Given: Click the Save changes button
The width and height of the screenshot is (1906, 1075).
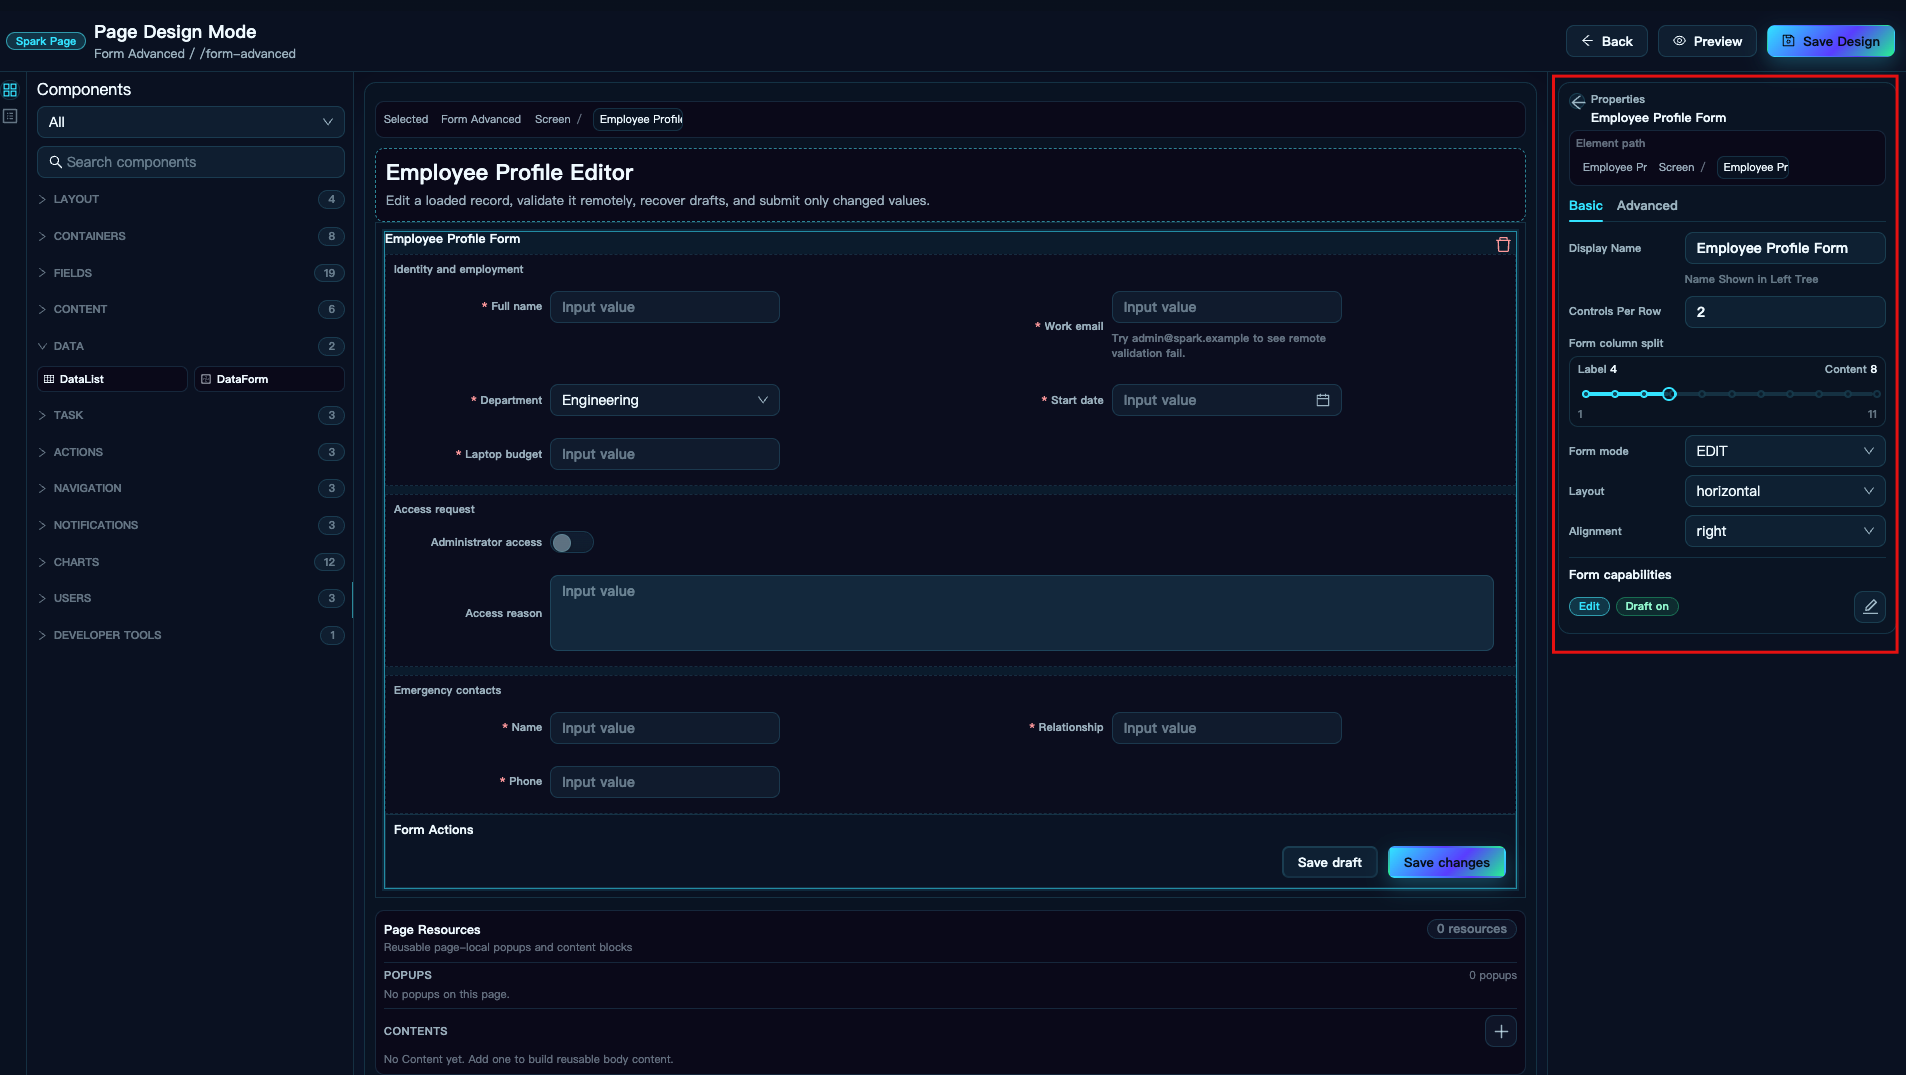Looking at the screenshot, I should 1446,862.
